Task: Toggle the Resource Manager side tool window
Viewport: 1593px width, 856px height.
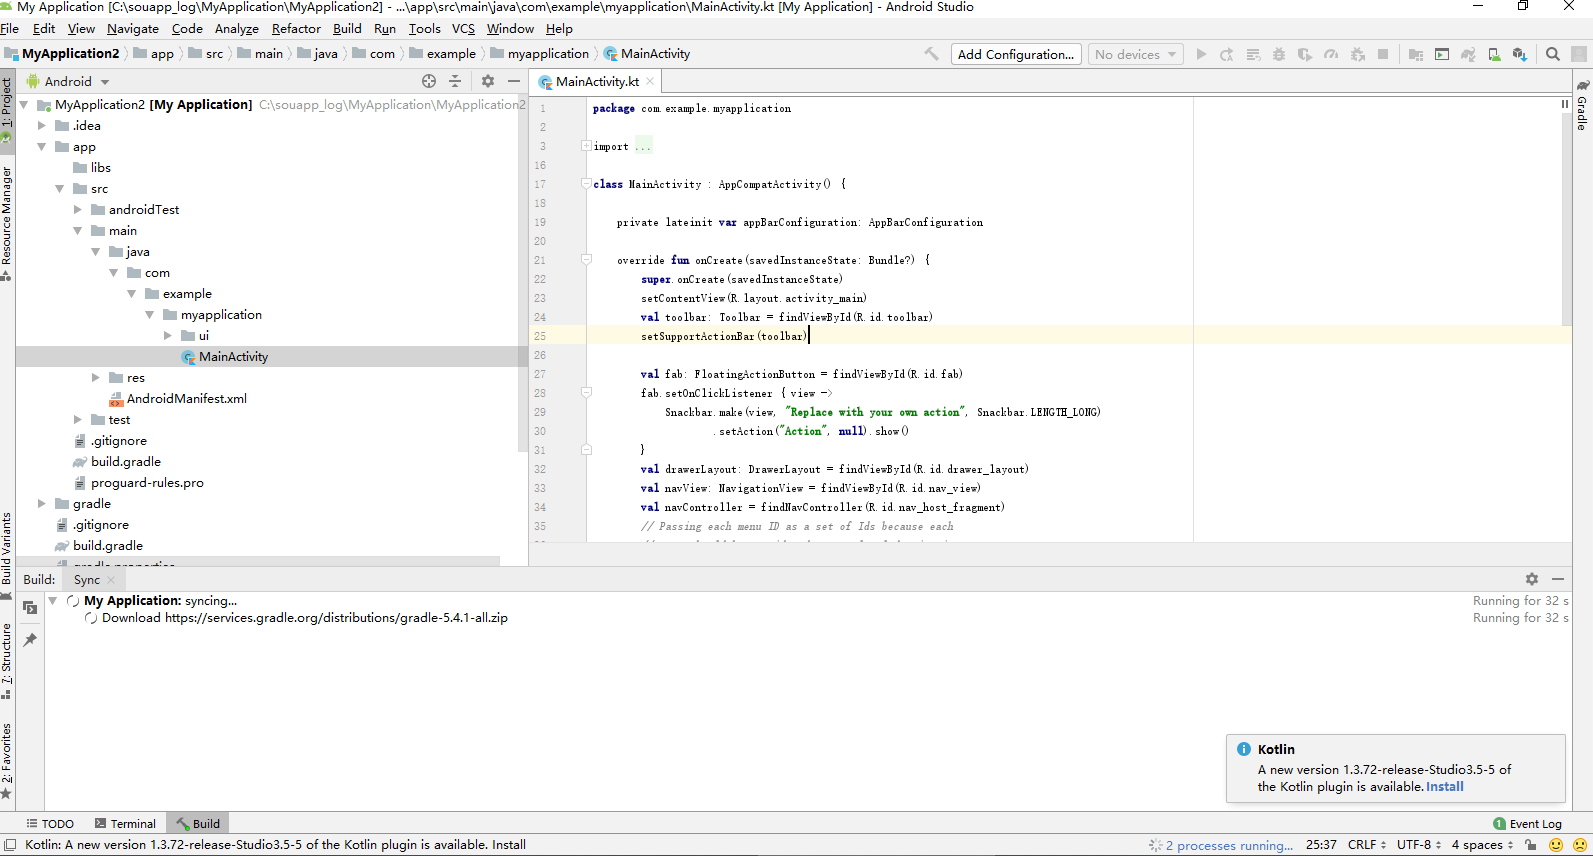Action: pyautogui.click(x=7, y=222)
